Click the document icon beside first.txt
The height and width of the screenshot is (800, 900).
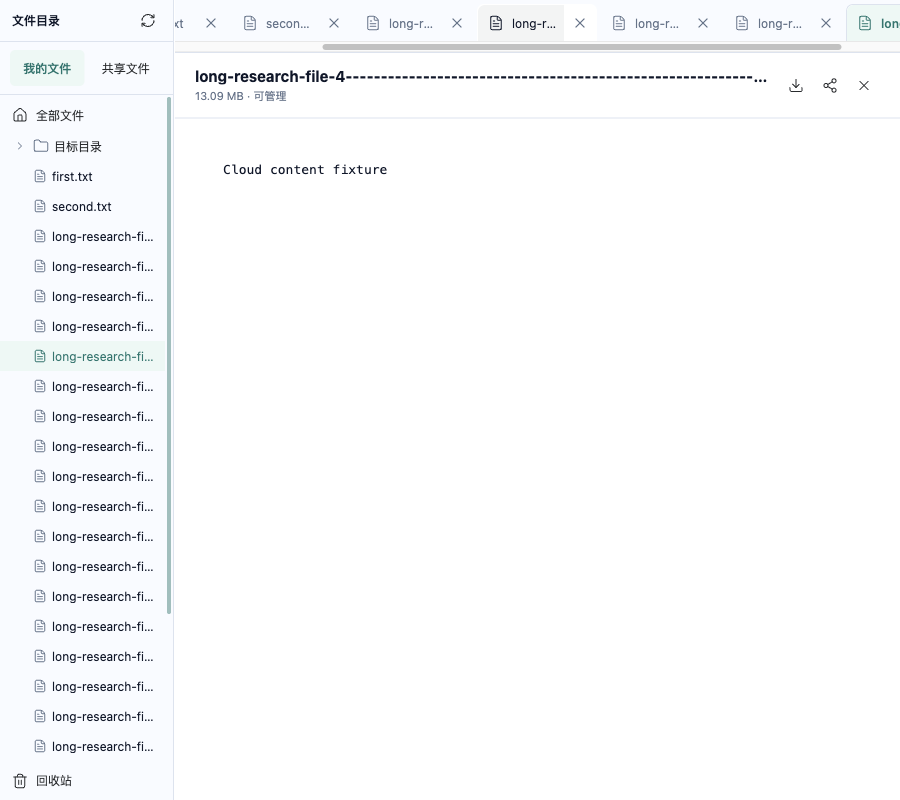point(40,176)
